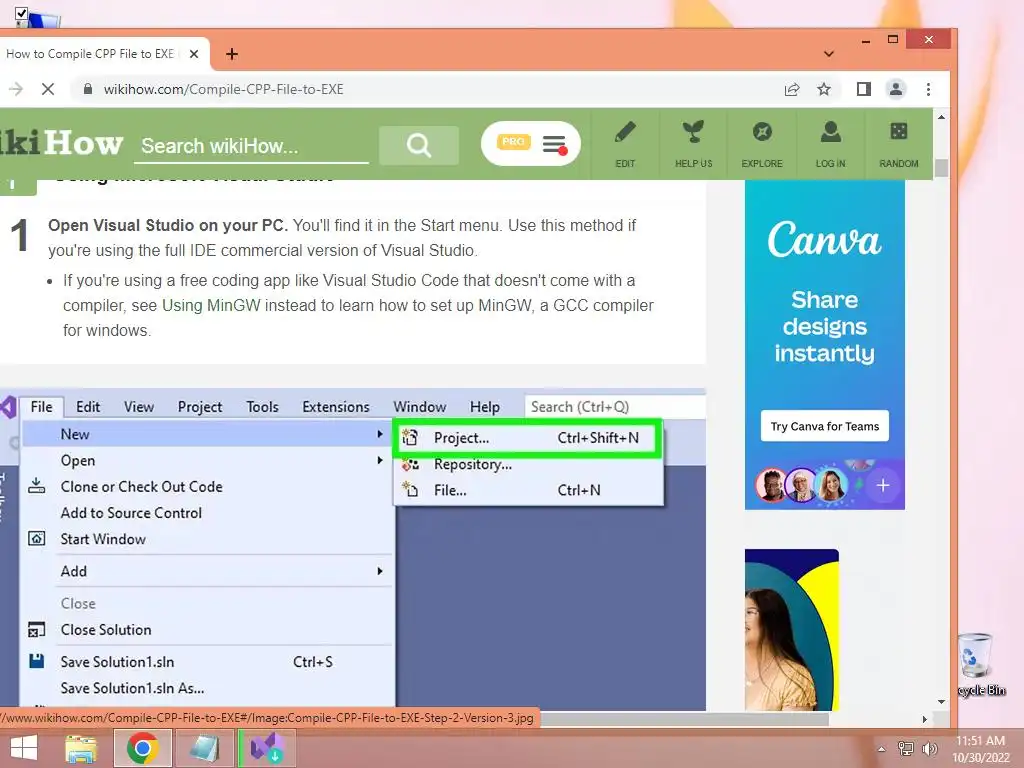Click the Repository icon in the New submenu
Viewport: 1024px width, 768px height.
[410, 464]
